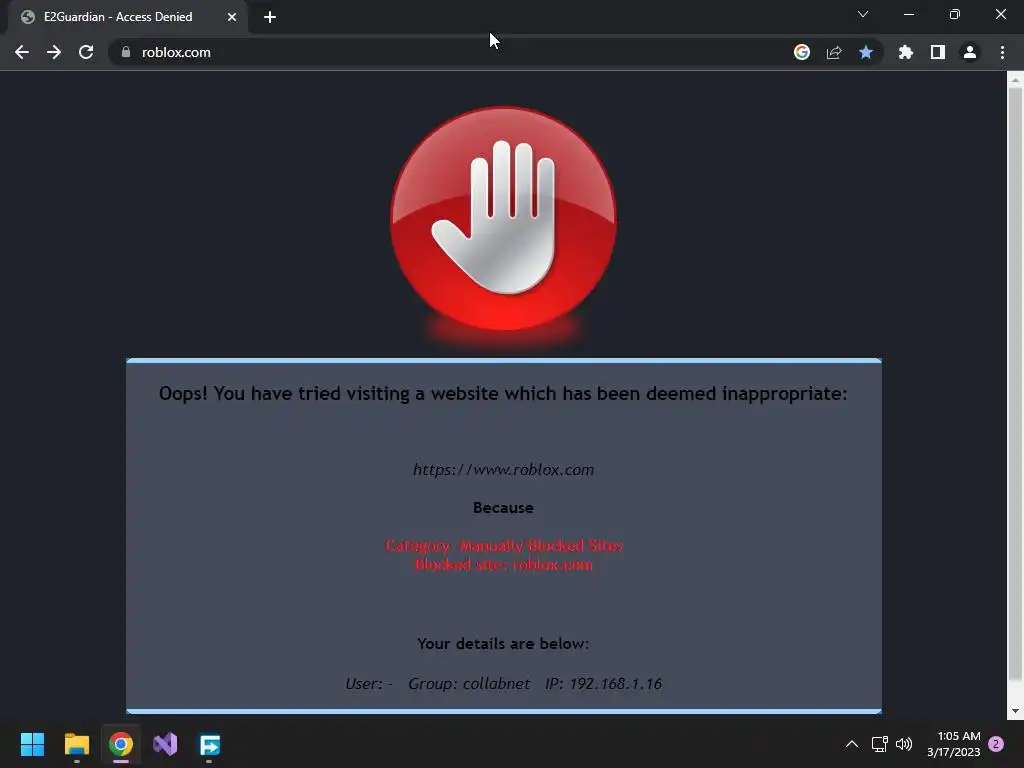Open the Chrome profile menu
1024x768 pixels.
(970, 52)
